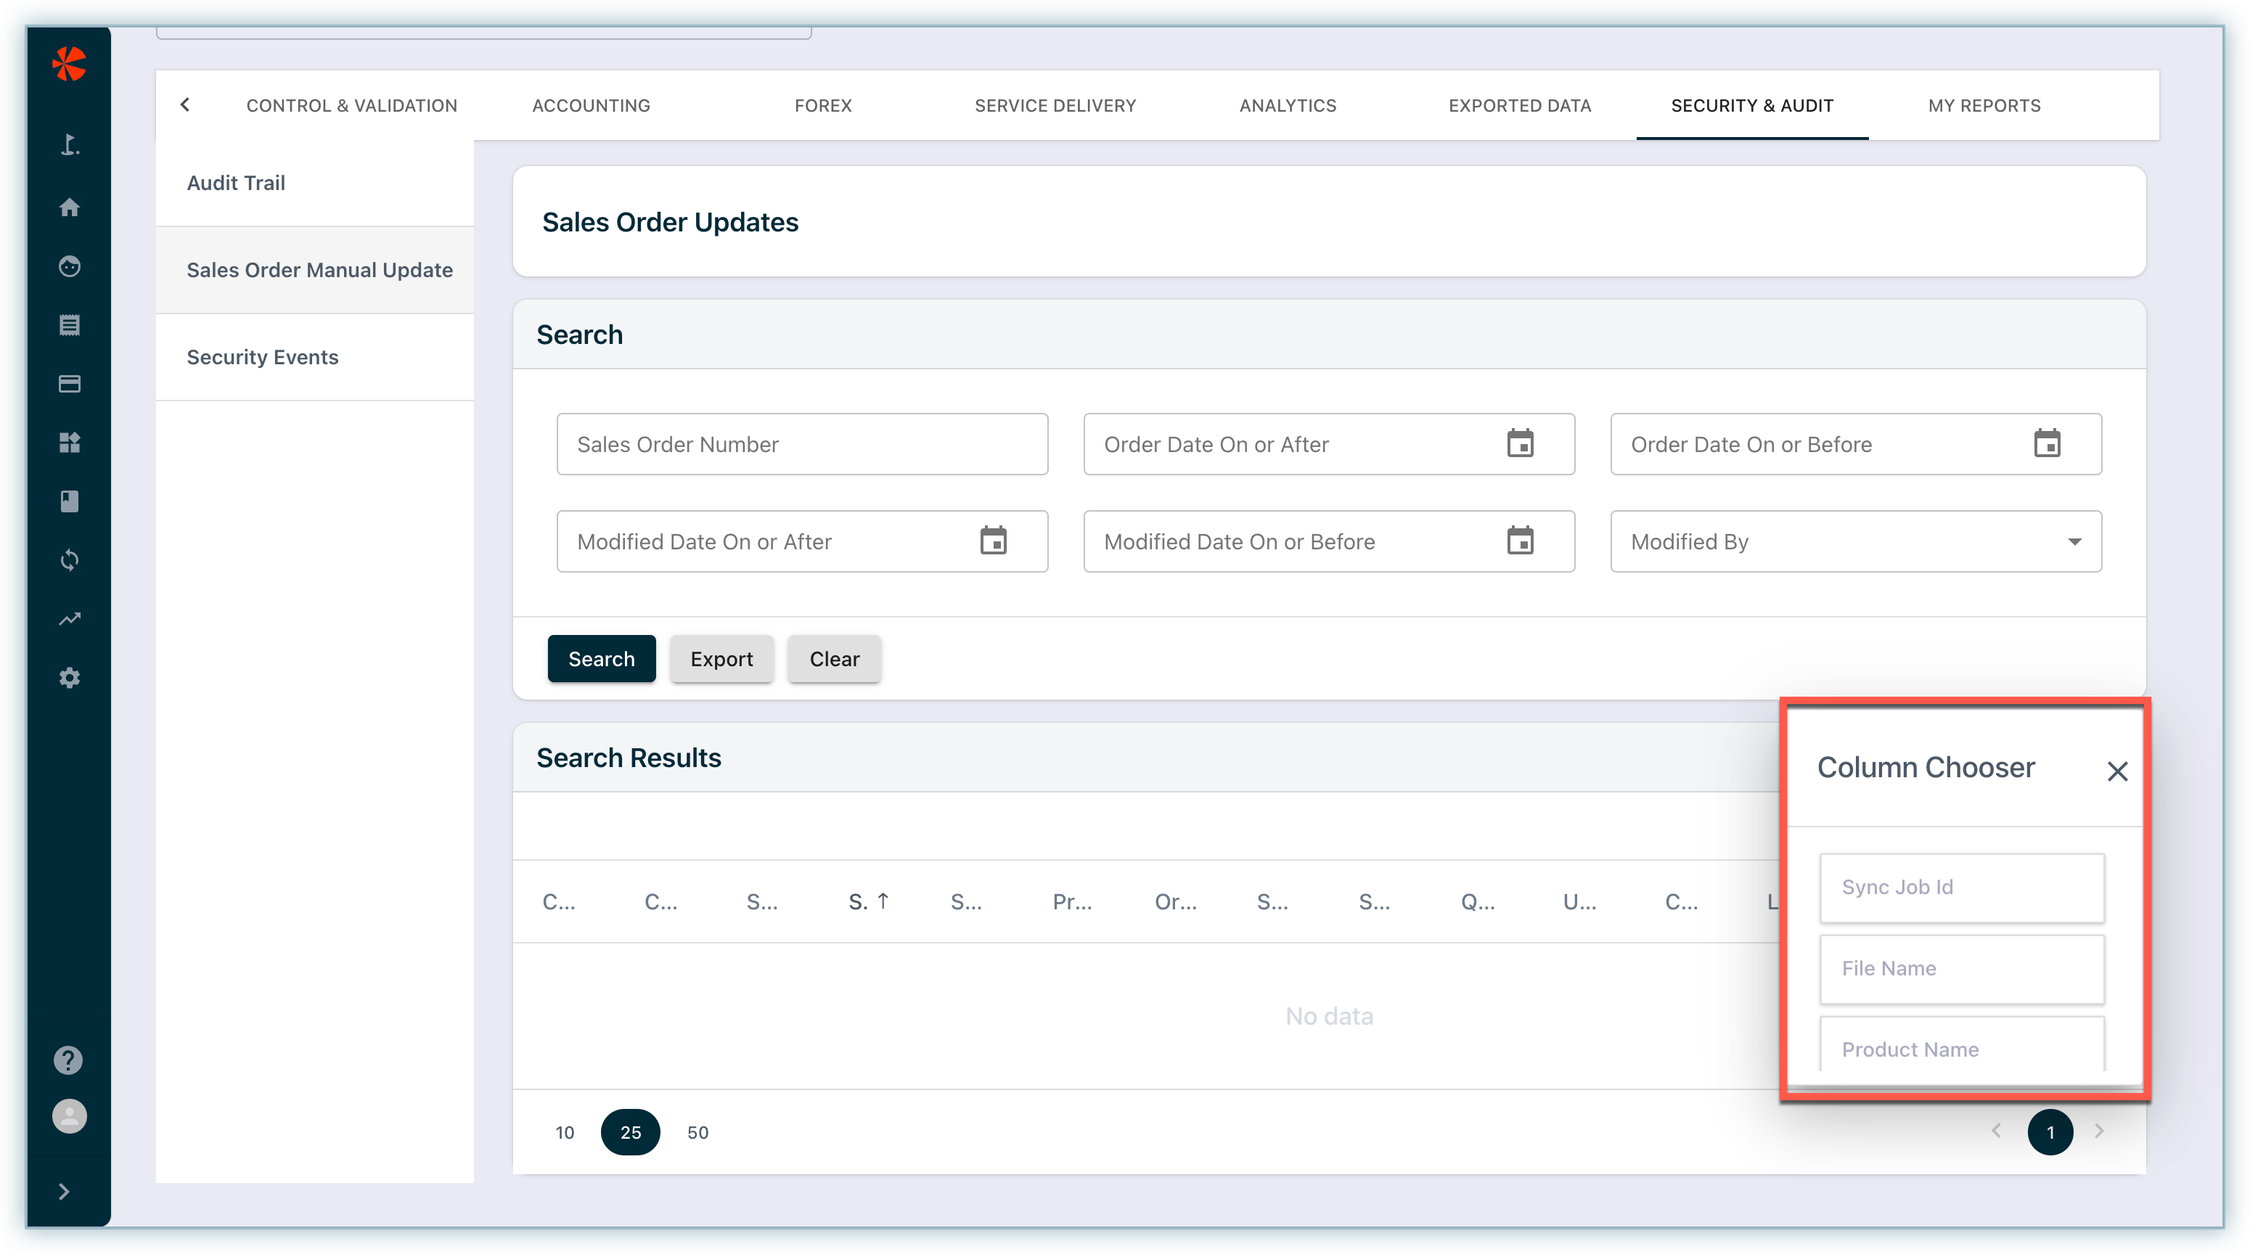Viewport: 2250px width, 1254px height.
Task: Expand the left sidebar with chevron
Action: point(64,1191)
